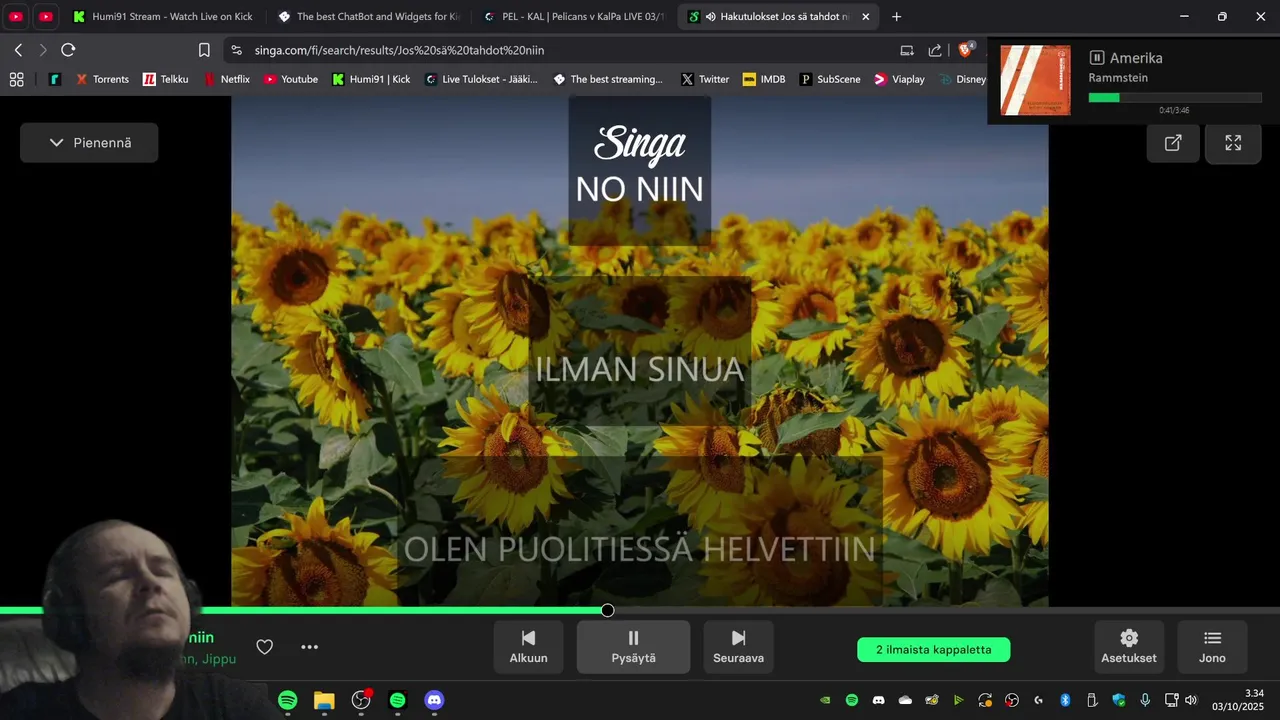The image size is (1280, 720).
Task: Open karaoke player in external window
Action: point(1173,143)
